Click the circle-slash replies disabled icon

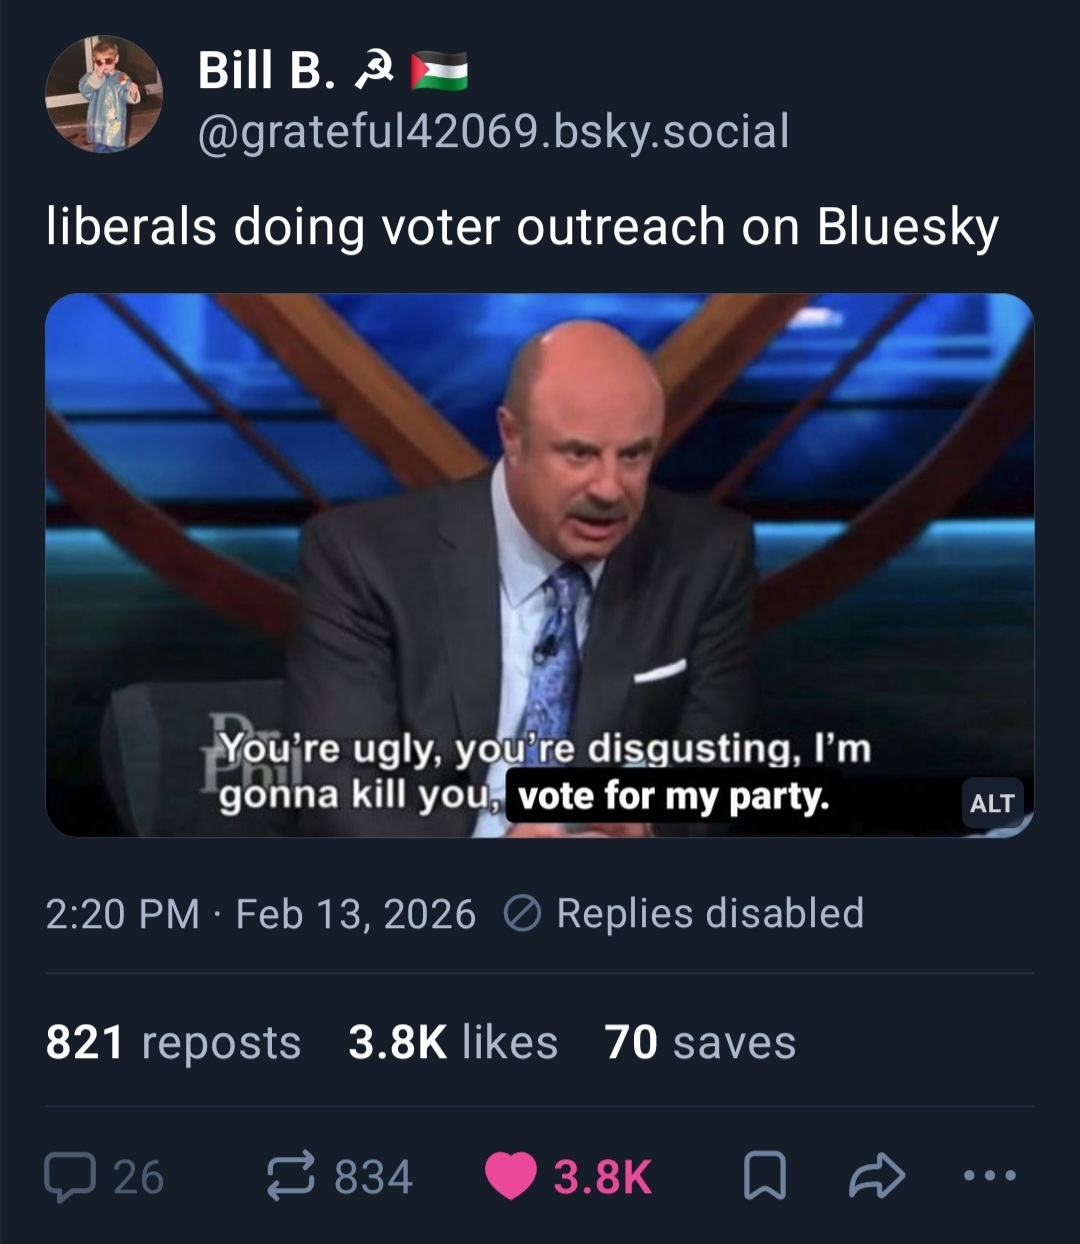523,914
